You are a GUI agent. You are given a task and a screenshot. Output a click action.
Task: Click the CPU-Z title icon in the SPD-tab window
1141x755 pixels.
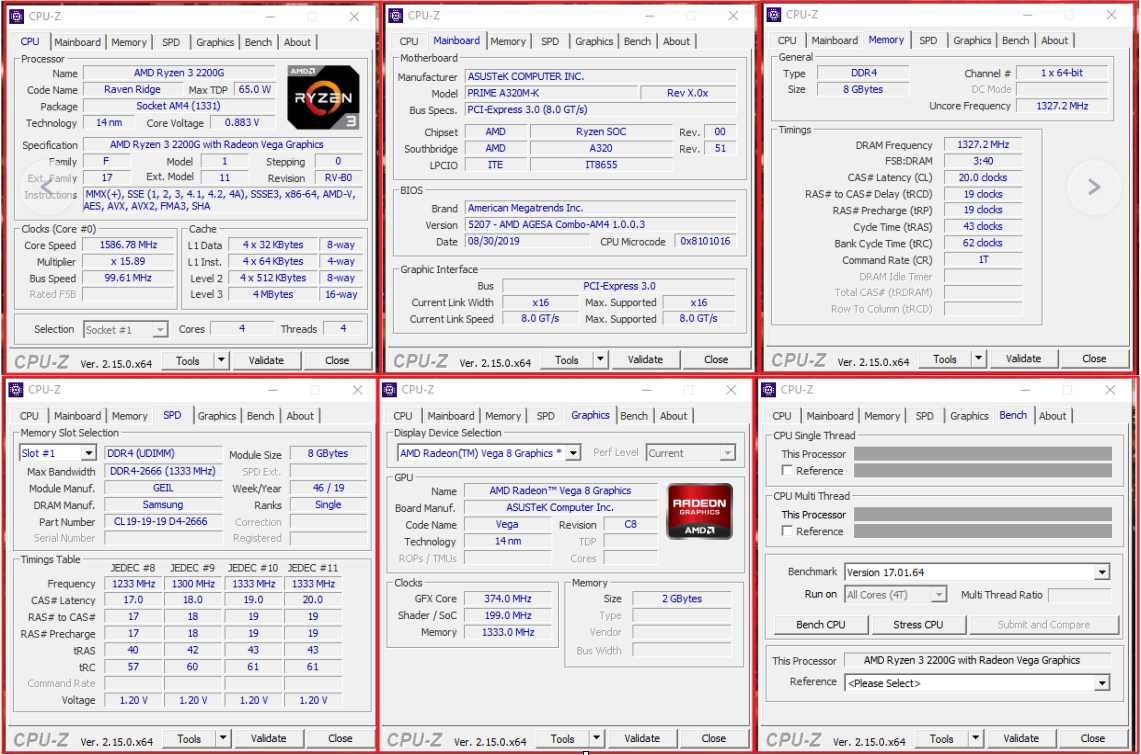coord(16,390)
